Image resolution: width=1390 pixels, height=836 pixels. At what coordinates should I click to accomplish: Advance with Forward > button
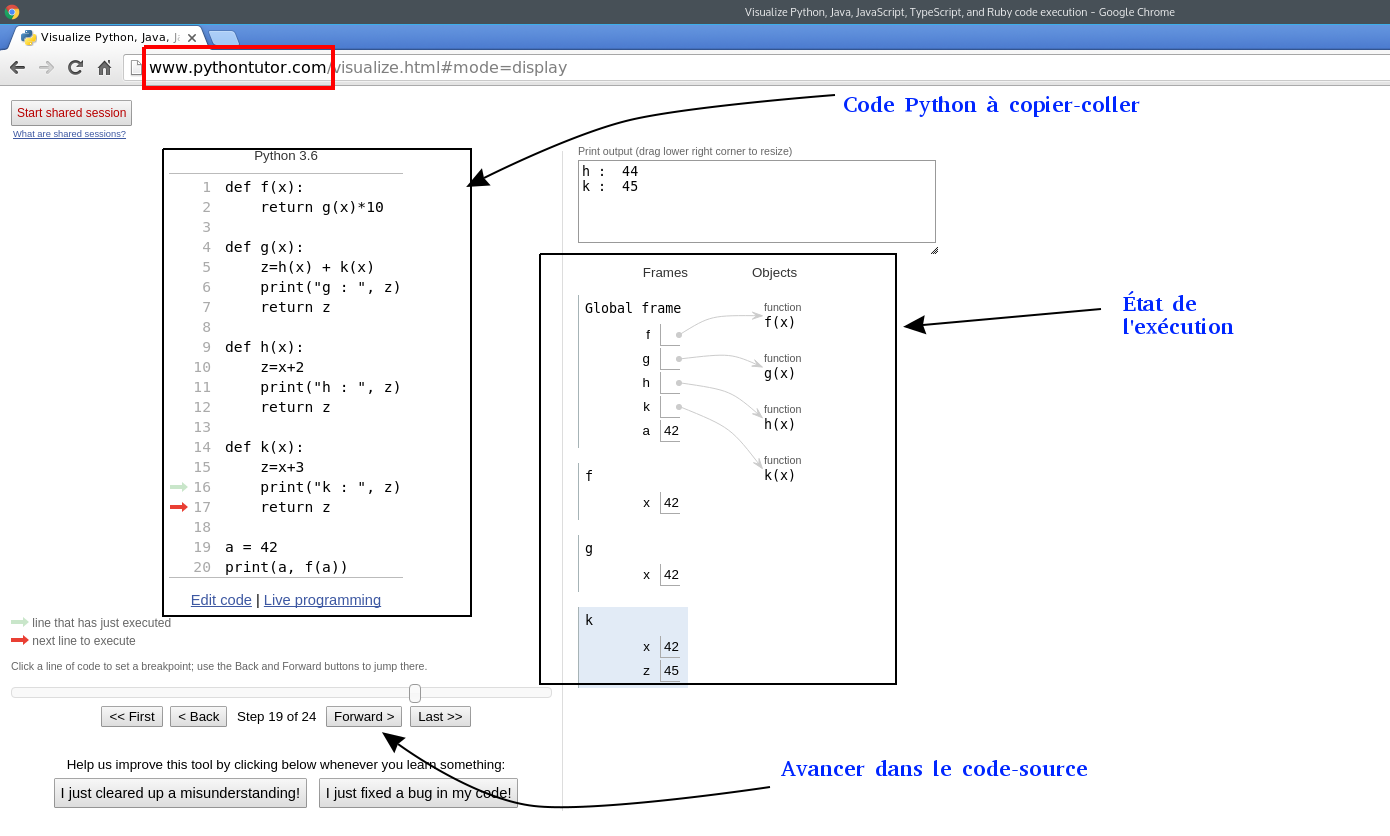(364, 716)
